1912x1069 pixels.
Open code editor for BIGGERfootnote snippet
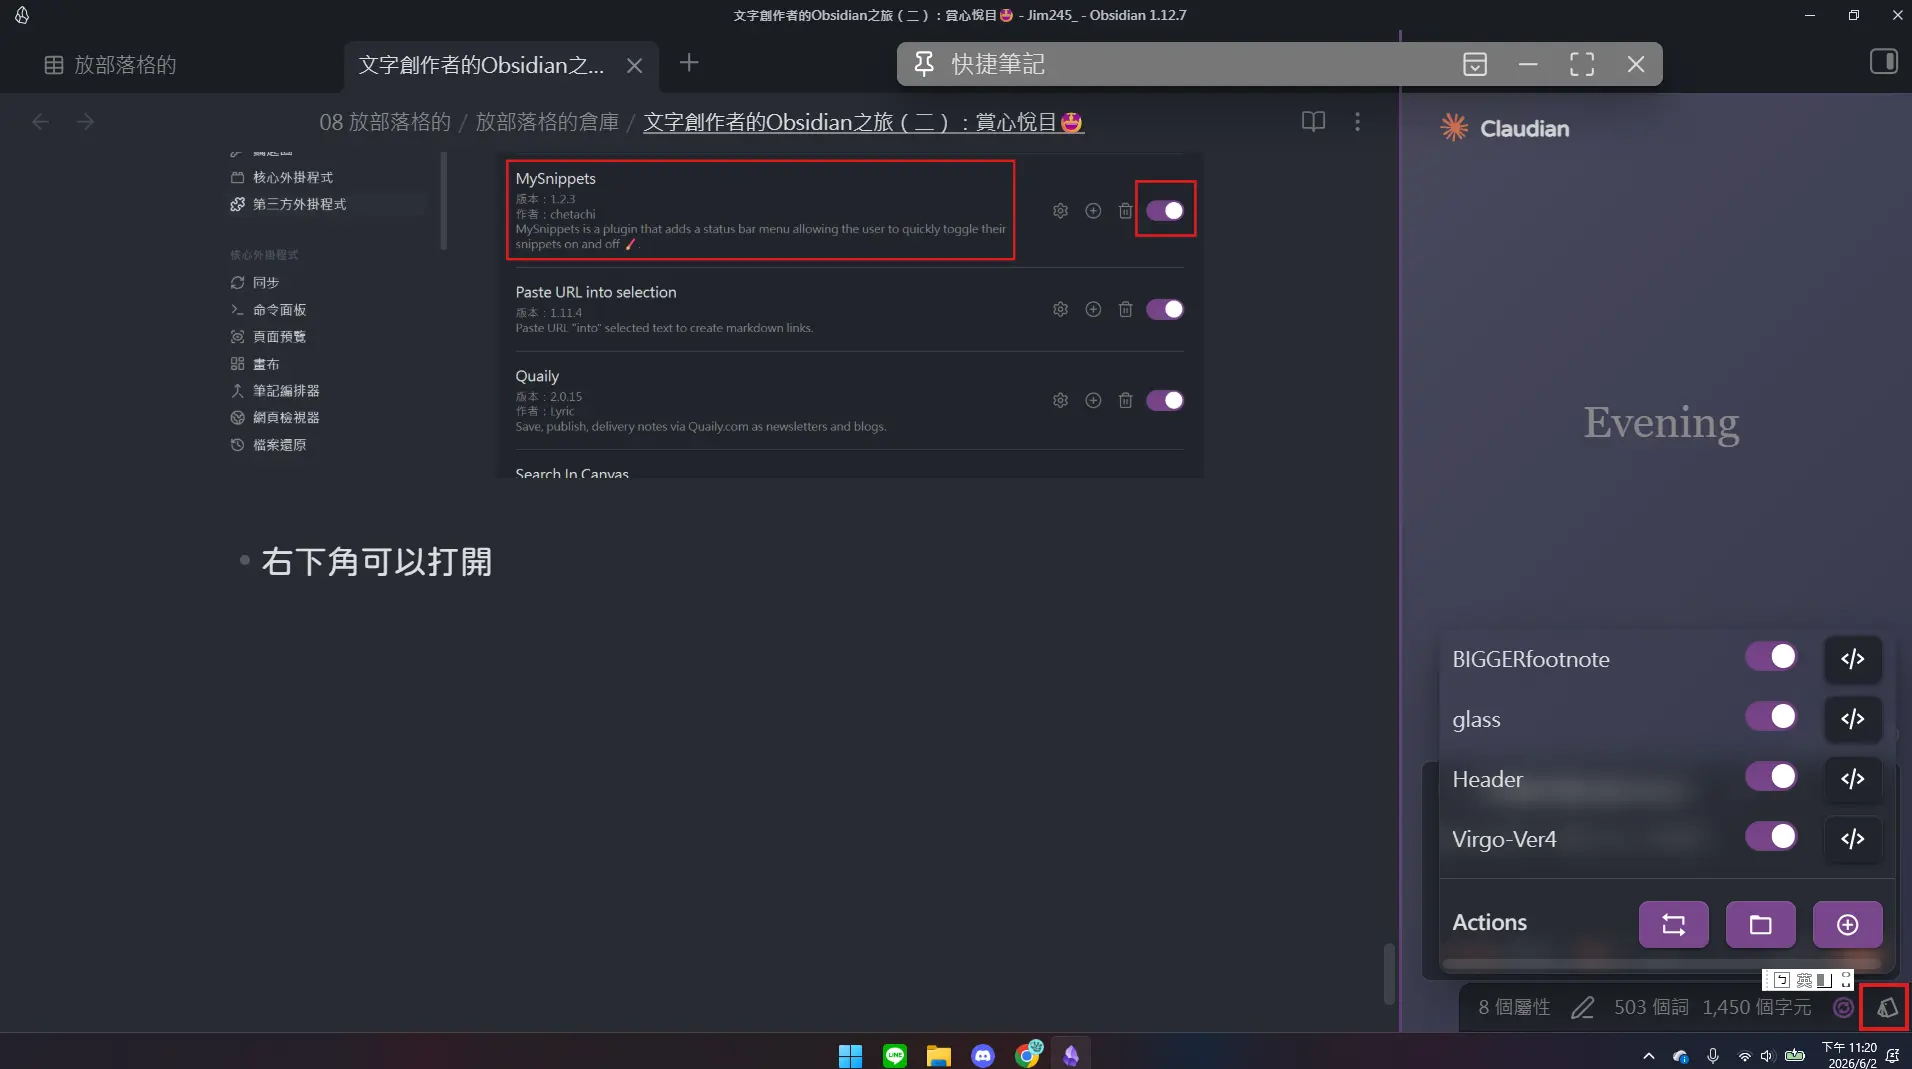click(x=1852, y=659)
